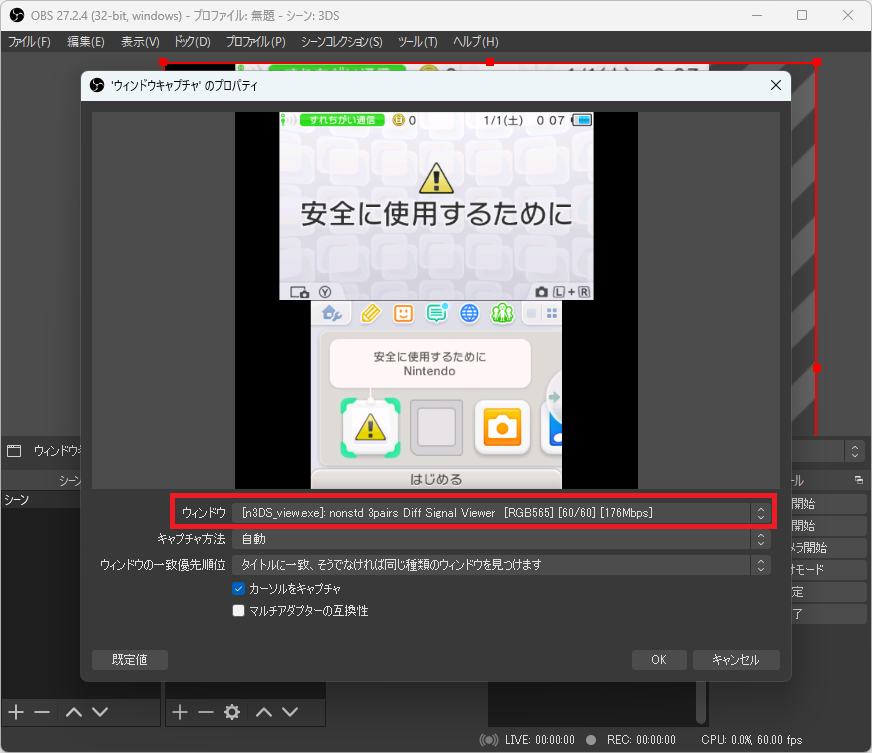Open the プロファイル(P) menu
Viewport: 872px width, 753px height.
(255, 42)
